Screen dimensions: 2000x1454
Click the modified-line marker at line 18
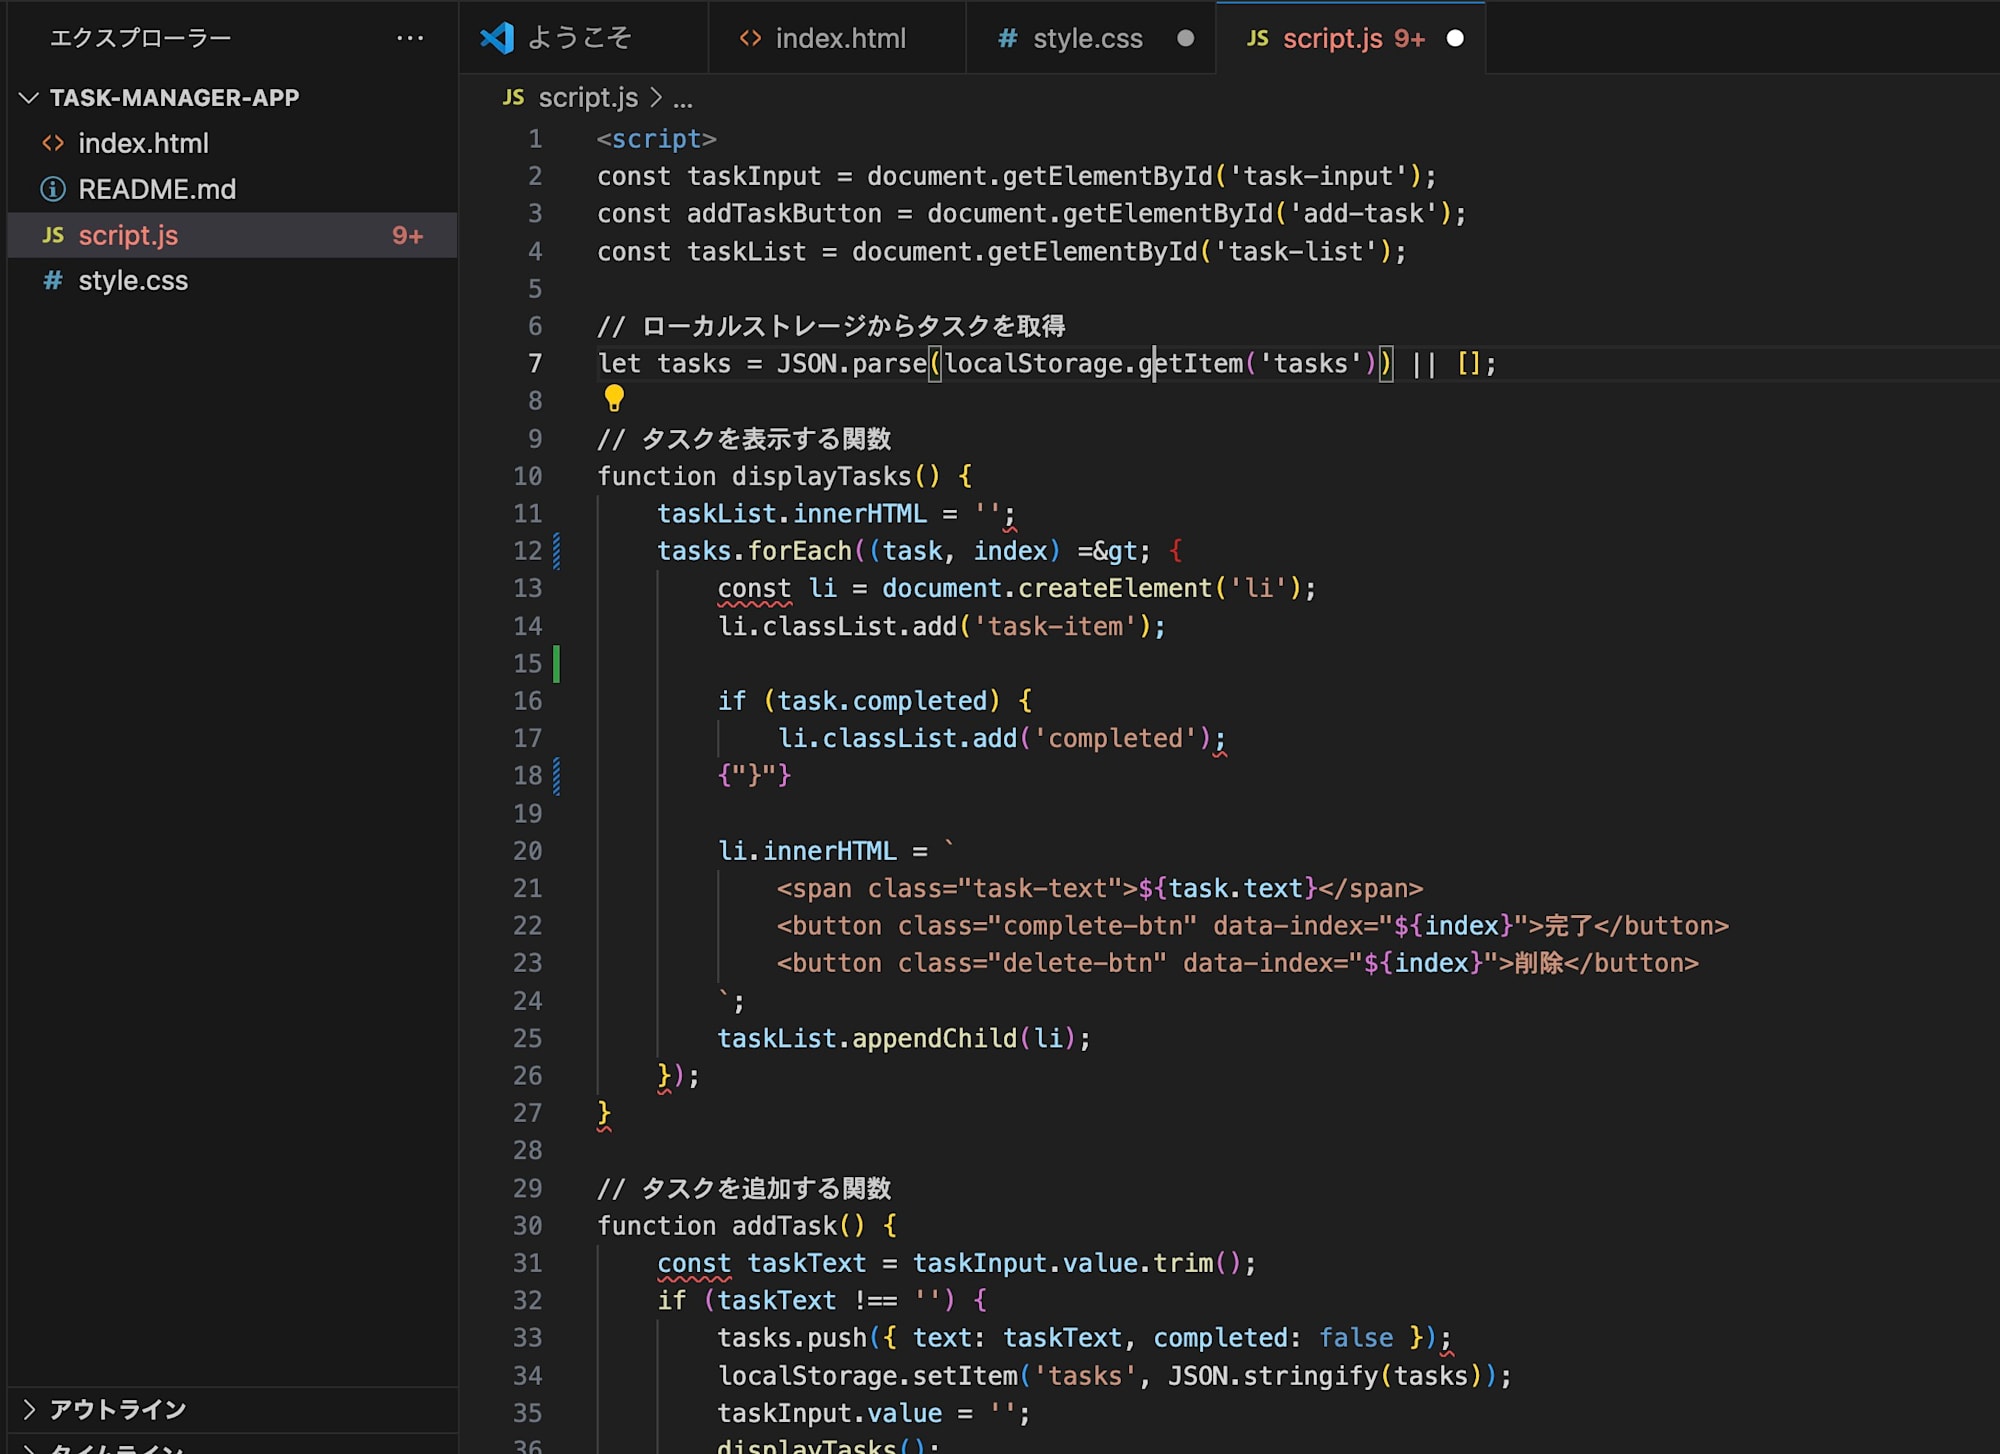[557, 776]
